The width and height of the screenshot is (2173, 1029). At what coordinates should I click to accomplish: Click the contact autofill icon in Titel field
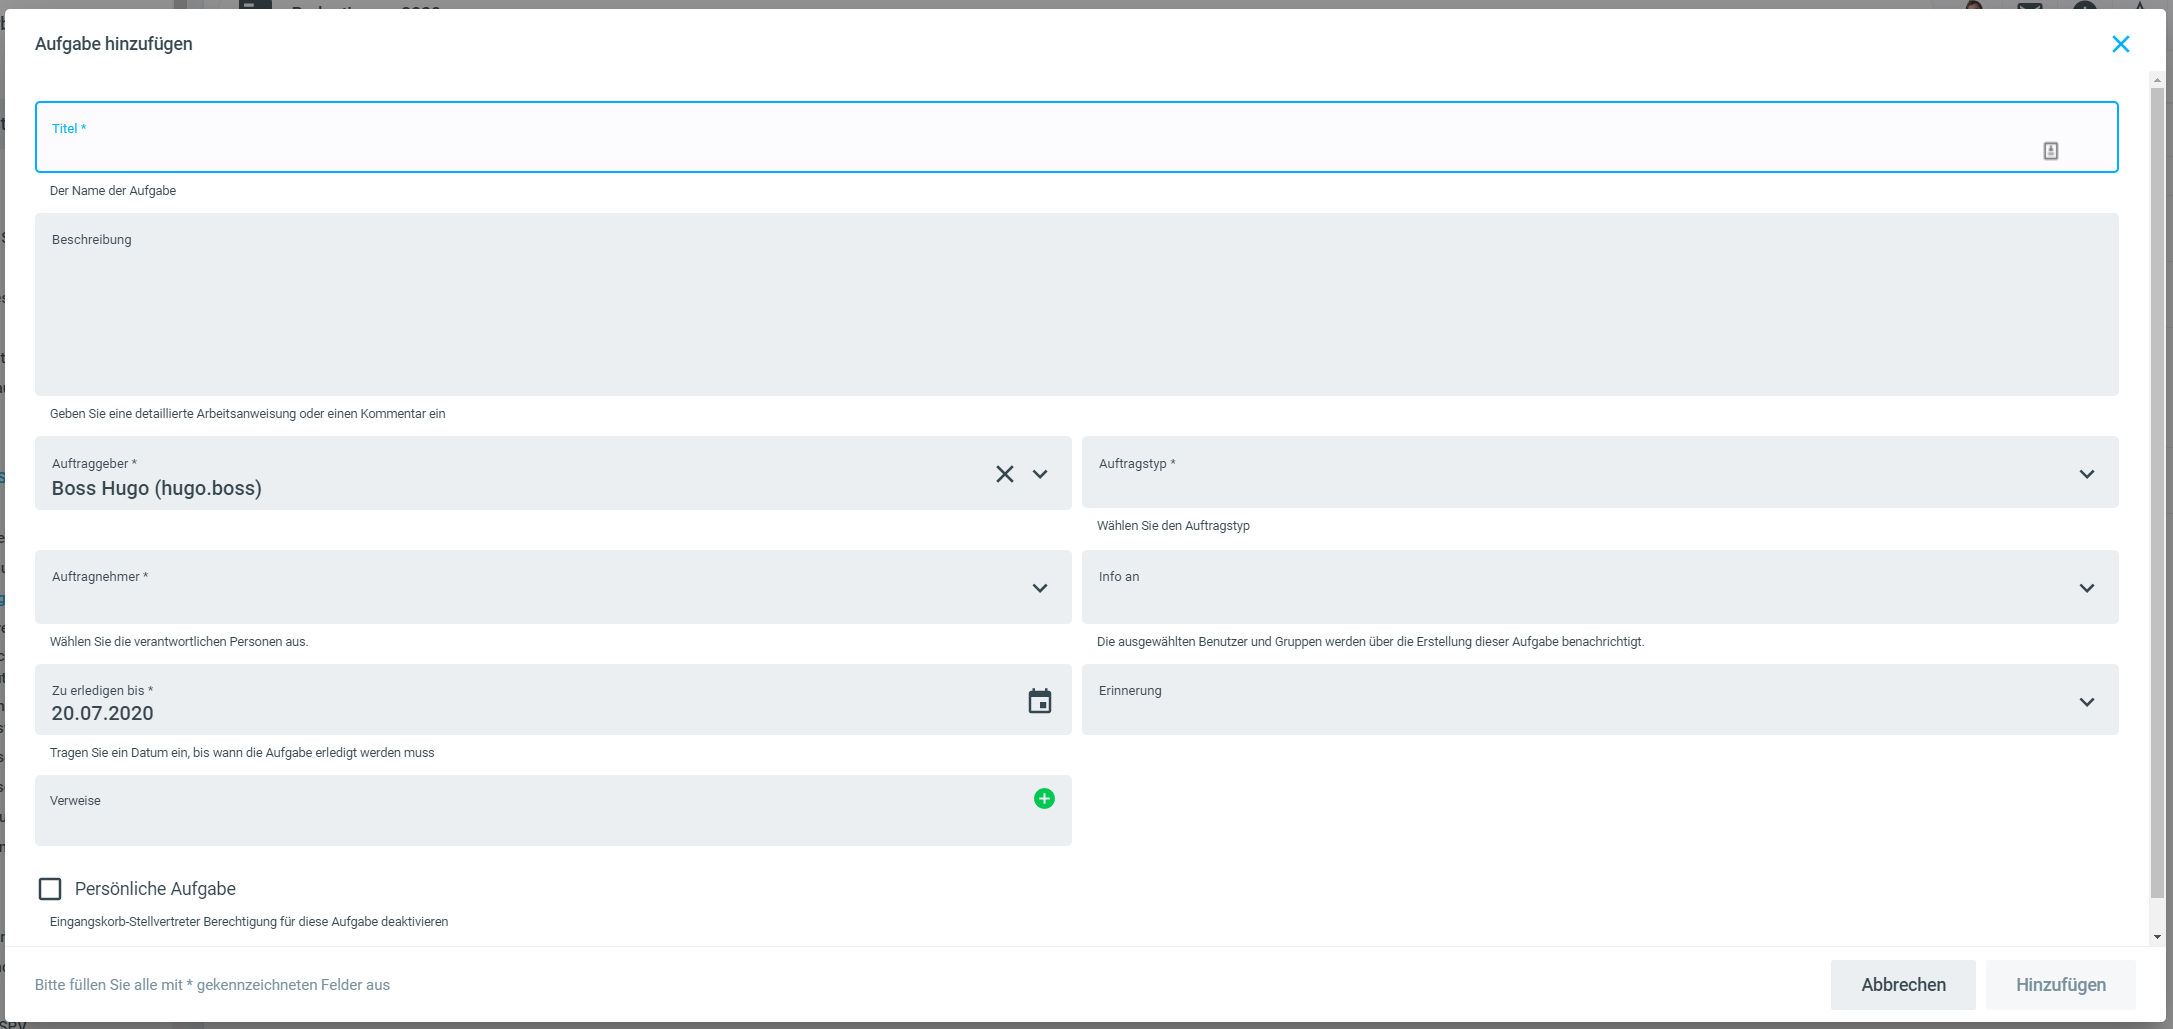[x=2050, y=151]
